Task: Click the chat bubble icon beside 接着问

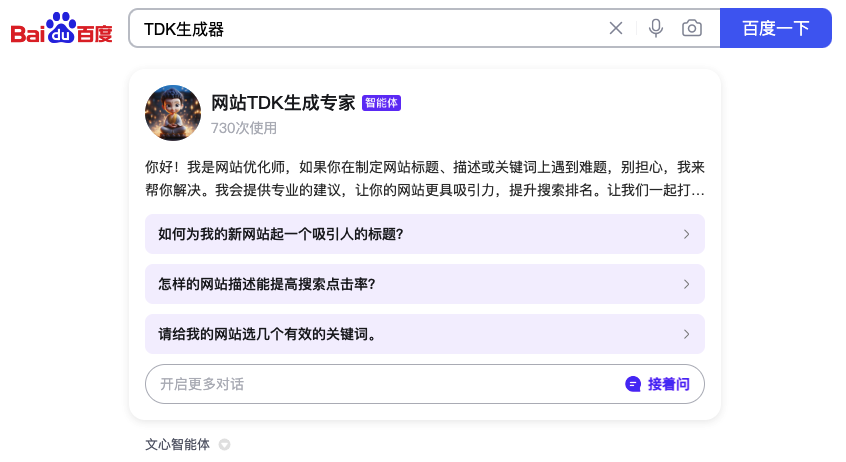Action: tap(633, 384)
